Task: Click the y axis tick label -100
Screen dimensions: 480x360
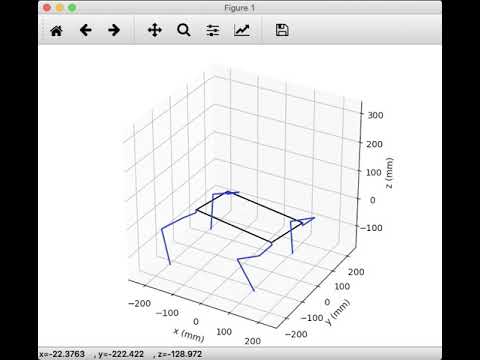Action: pos(312,318)
